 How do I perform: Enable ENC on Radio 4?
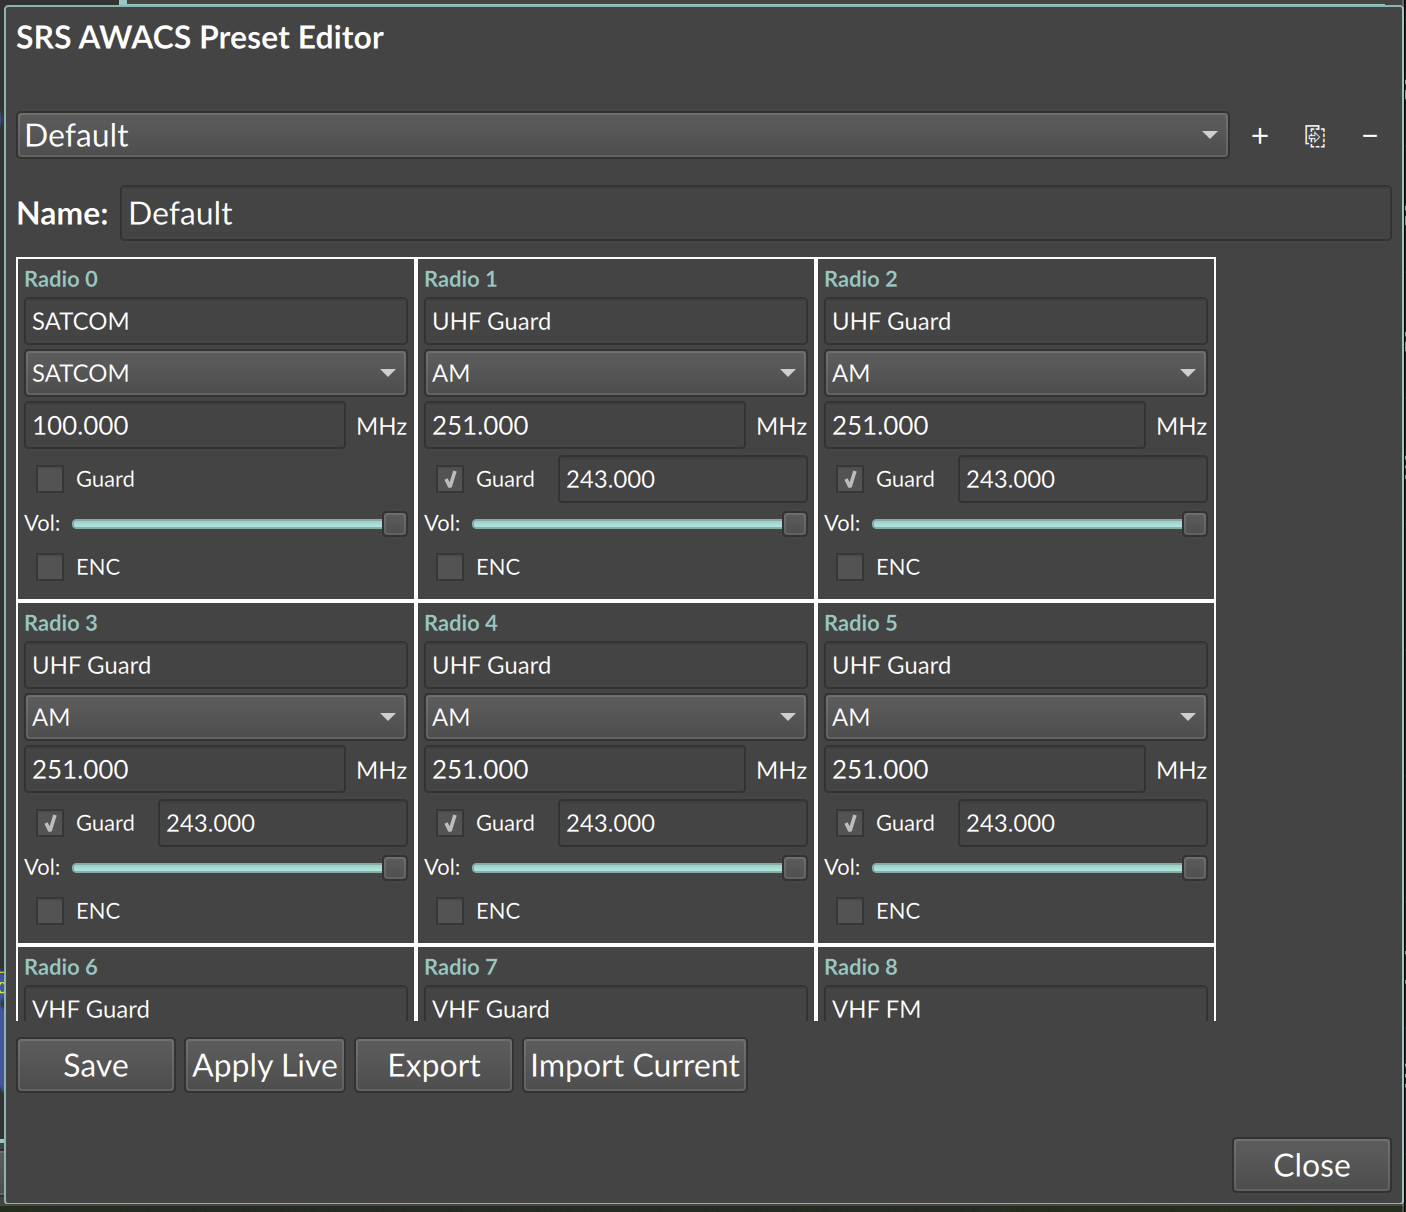450,911
